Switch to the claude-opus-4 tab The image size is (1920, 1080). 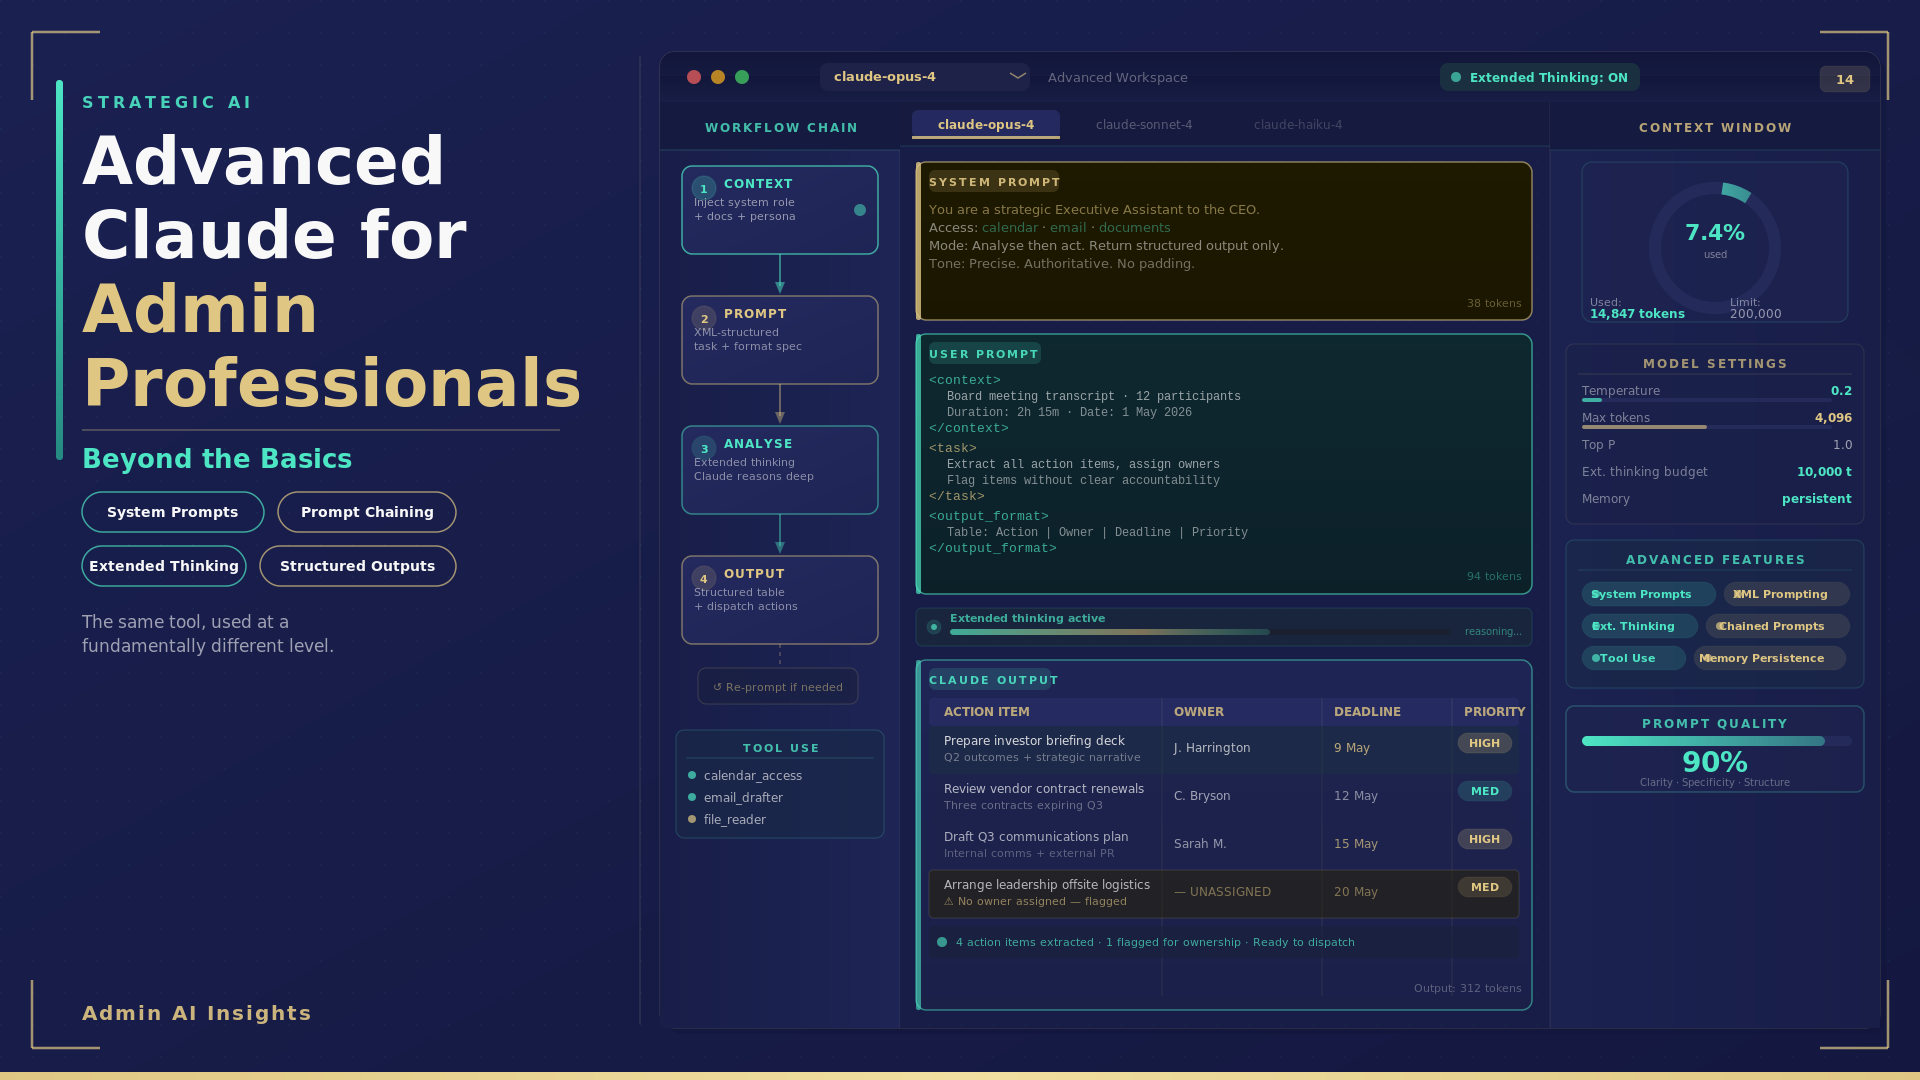click(x=986, y=124)
